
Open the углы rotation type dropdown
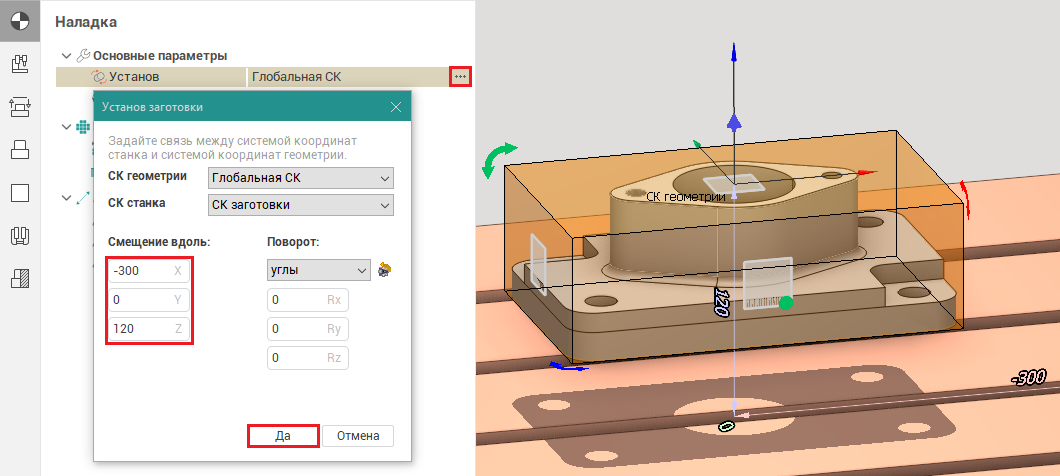point(319,270)
